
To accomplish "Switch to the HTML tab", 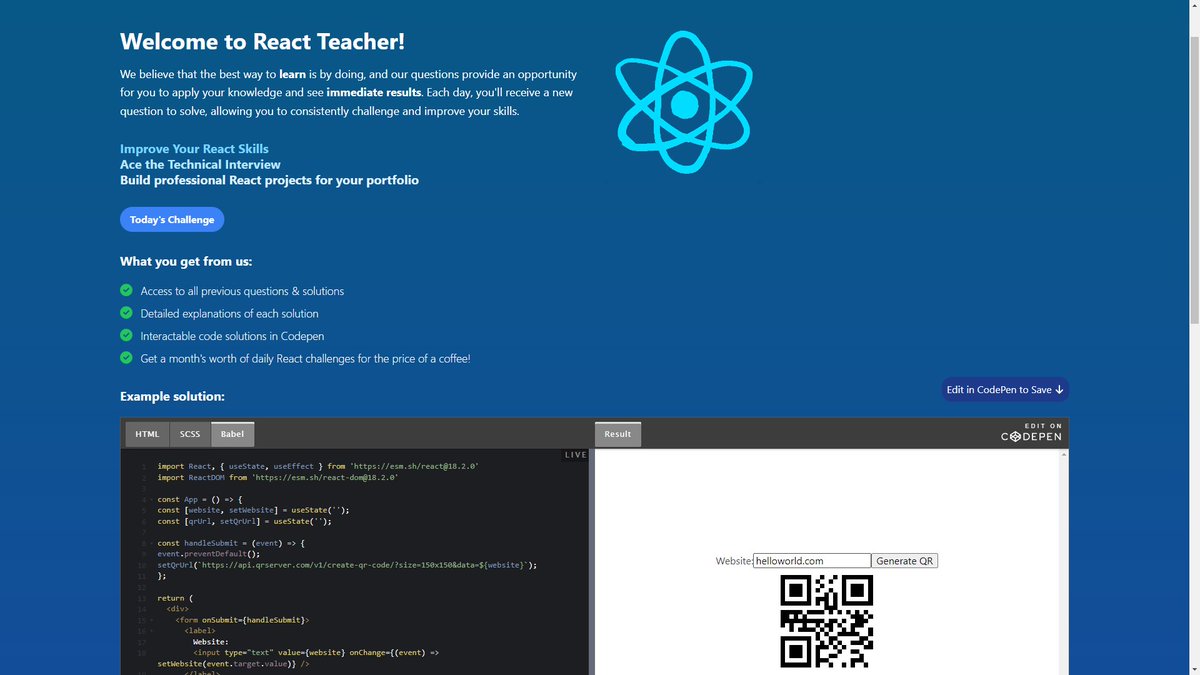I will [x=147, y=434].
